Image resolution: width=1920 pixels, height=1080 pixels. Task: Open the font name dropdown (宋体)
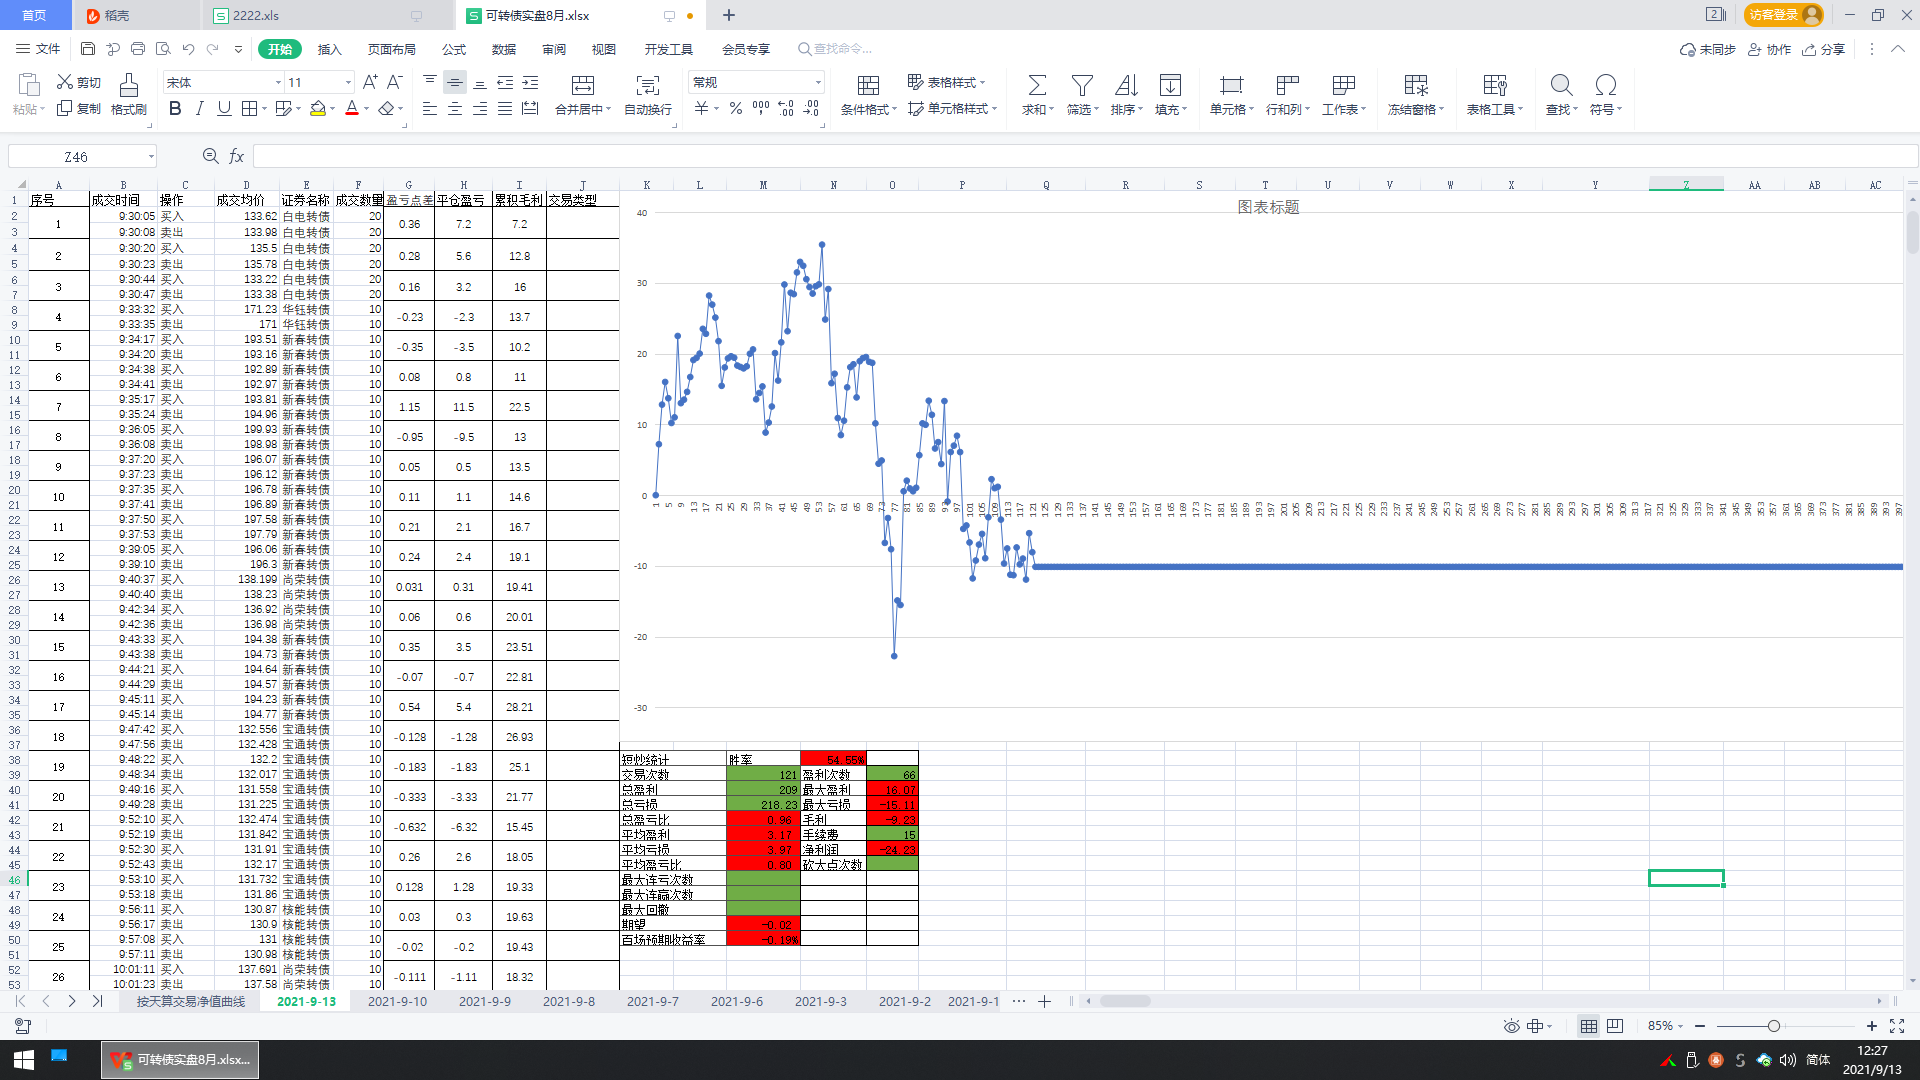pyautogui.click(x=278, y=82)
